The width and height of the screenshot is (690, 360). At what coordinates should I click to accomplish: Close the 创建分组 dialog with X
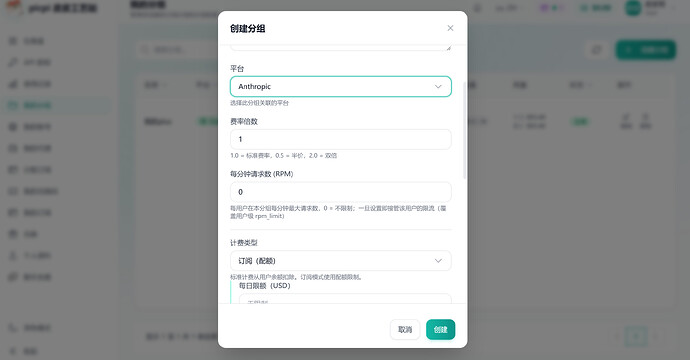click(x=450, y=28)
